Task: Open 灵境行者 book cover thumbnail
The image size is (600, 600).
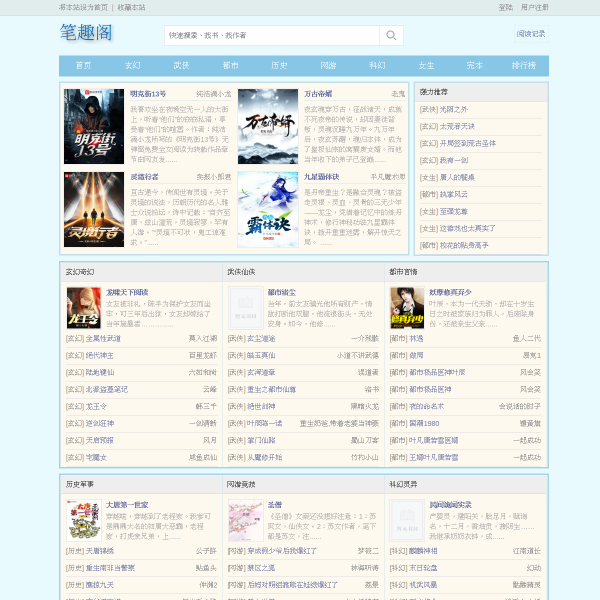Action: 94,209
